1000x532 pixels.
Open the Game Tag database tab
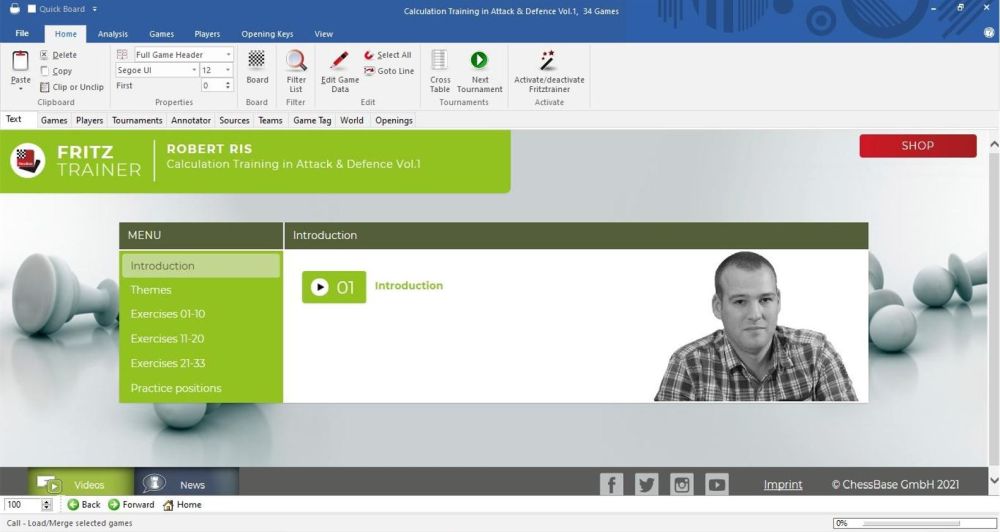312,120
